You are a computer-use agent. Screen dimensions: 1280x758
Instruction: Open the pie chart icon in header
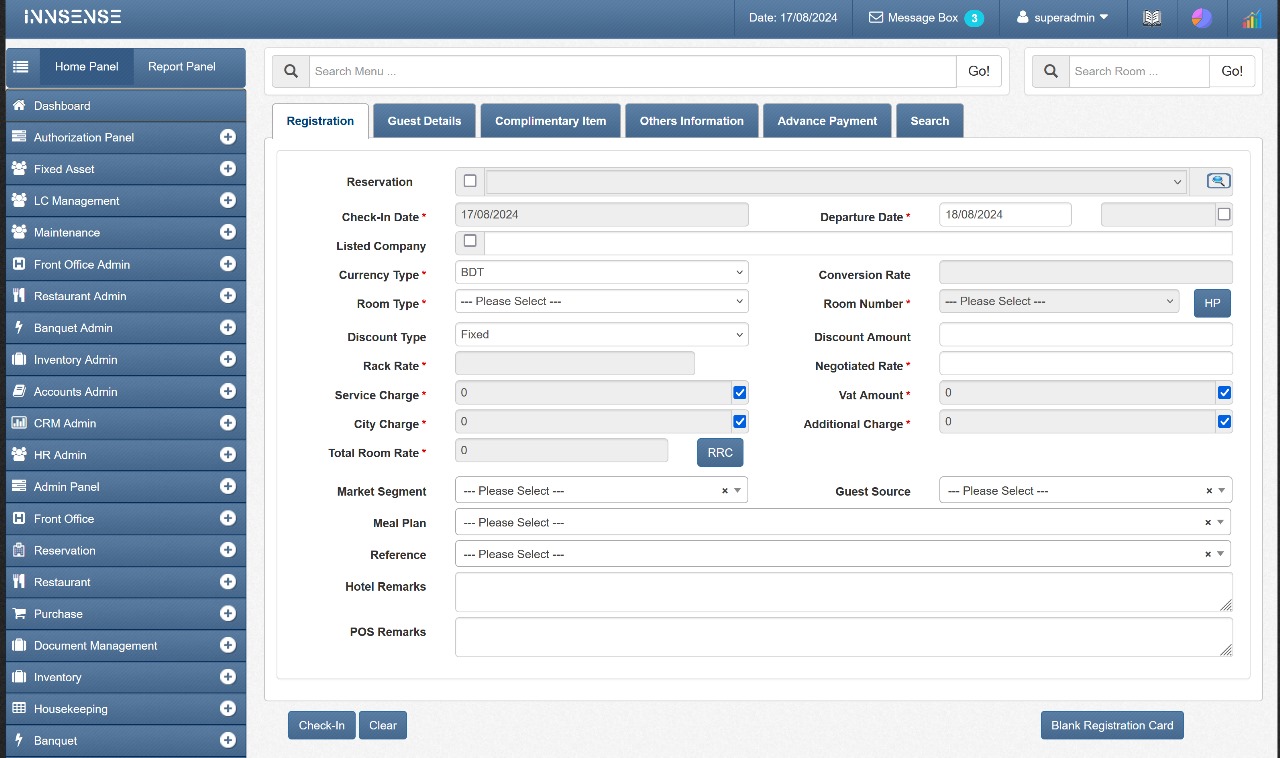click(x=1202, y=18)
